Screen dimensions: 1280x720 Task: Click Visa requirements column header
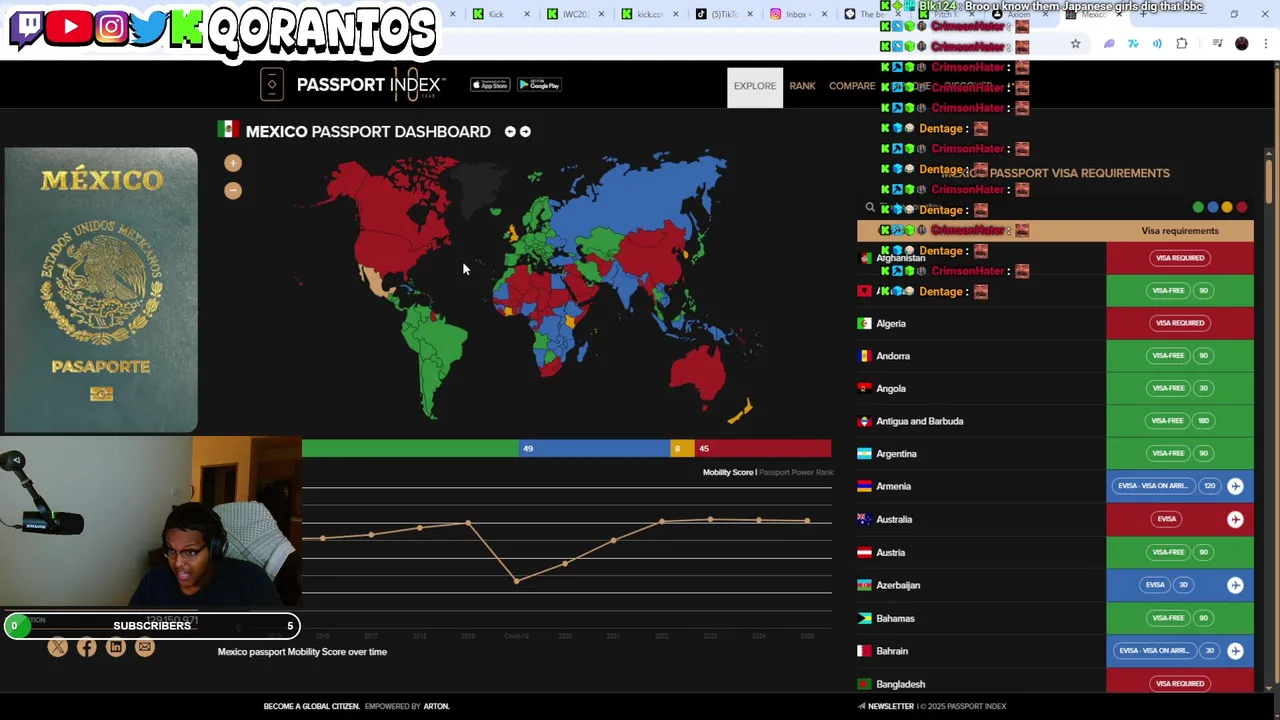click(1180, 231)
